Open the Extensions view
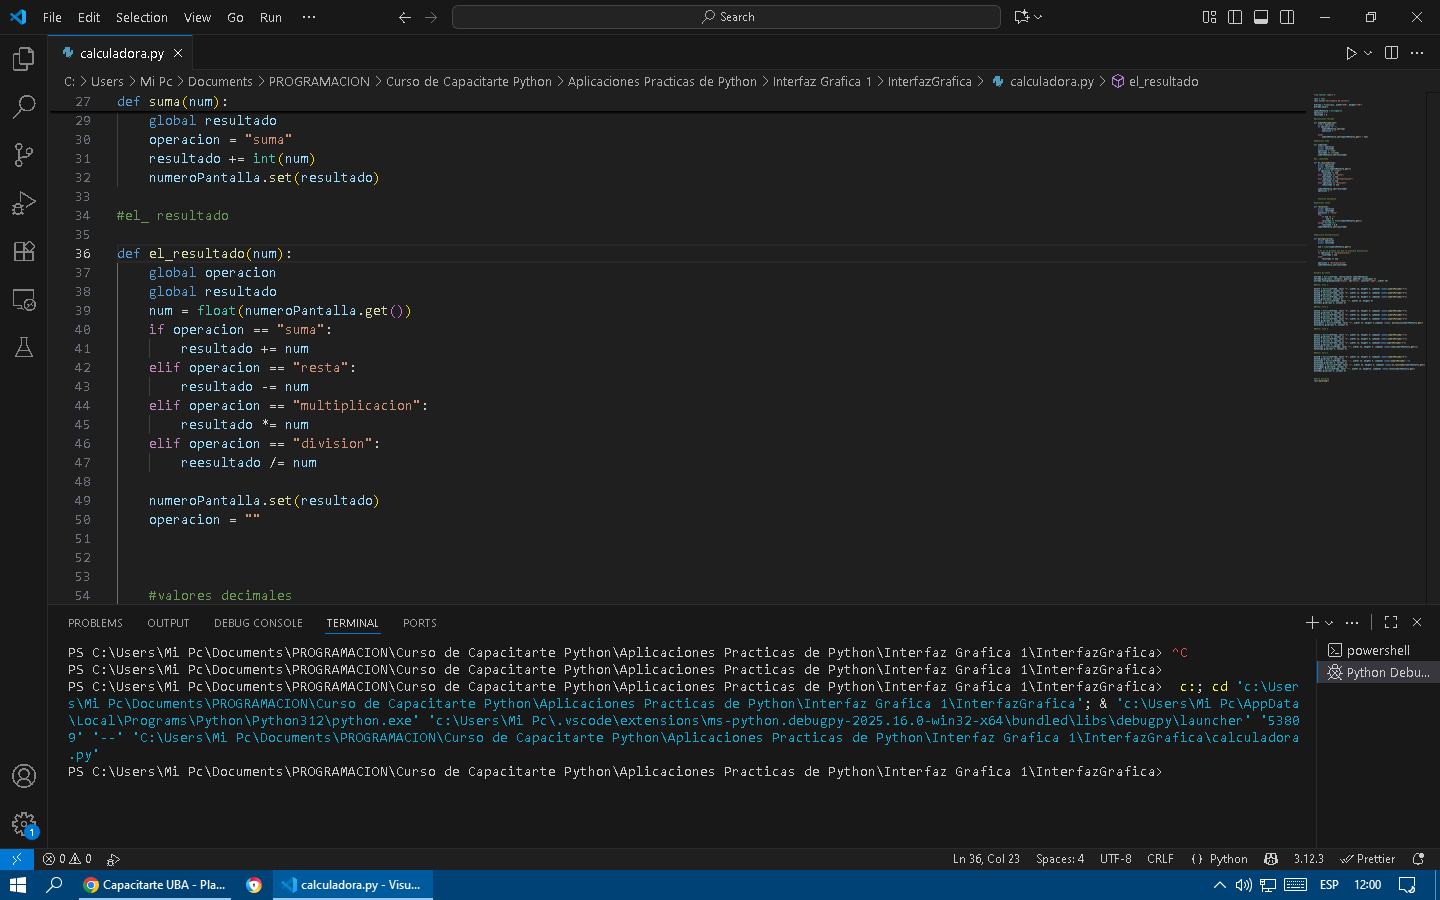 coord(24,251)
